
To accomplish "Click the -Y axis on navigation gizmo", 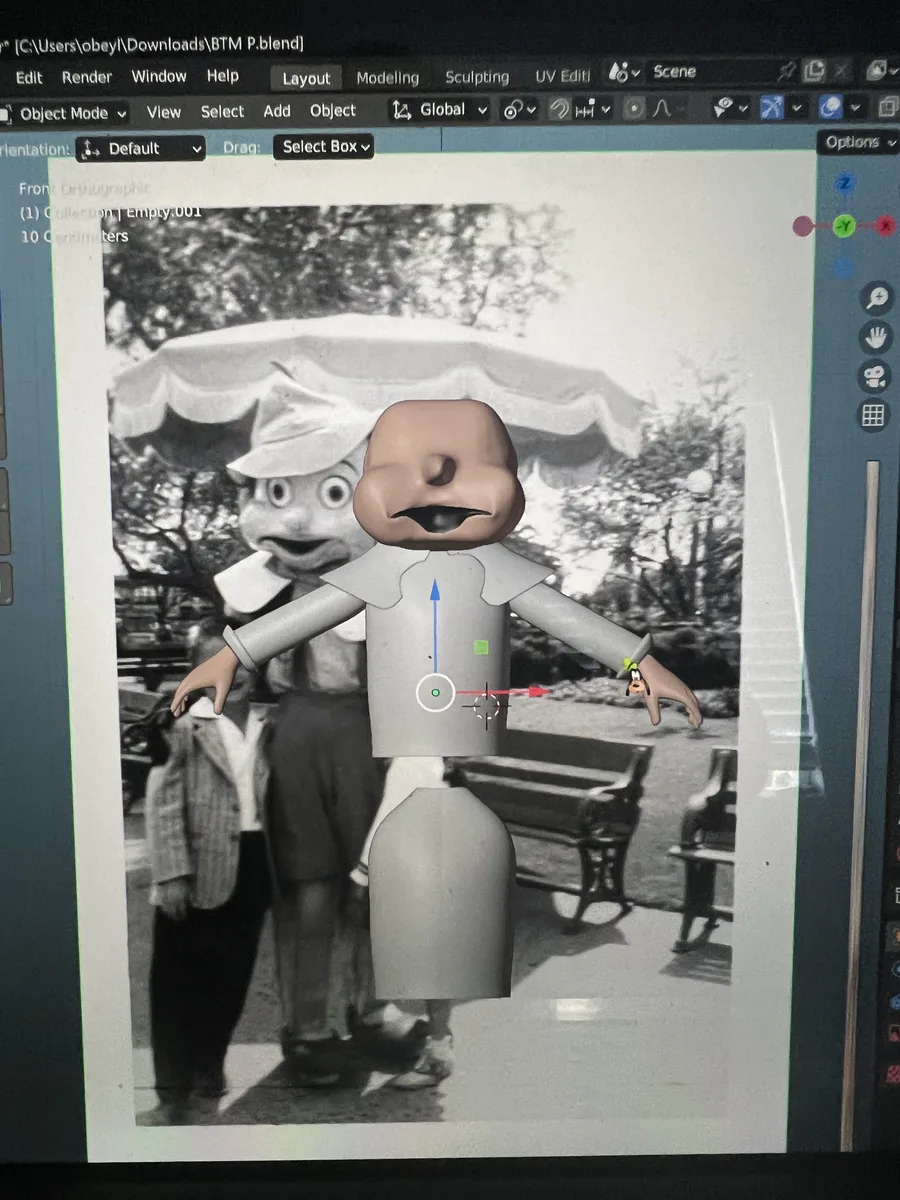I will tap(845, 226).
